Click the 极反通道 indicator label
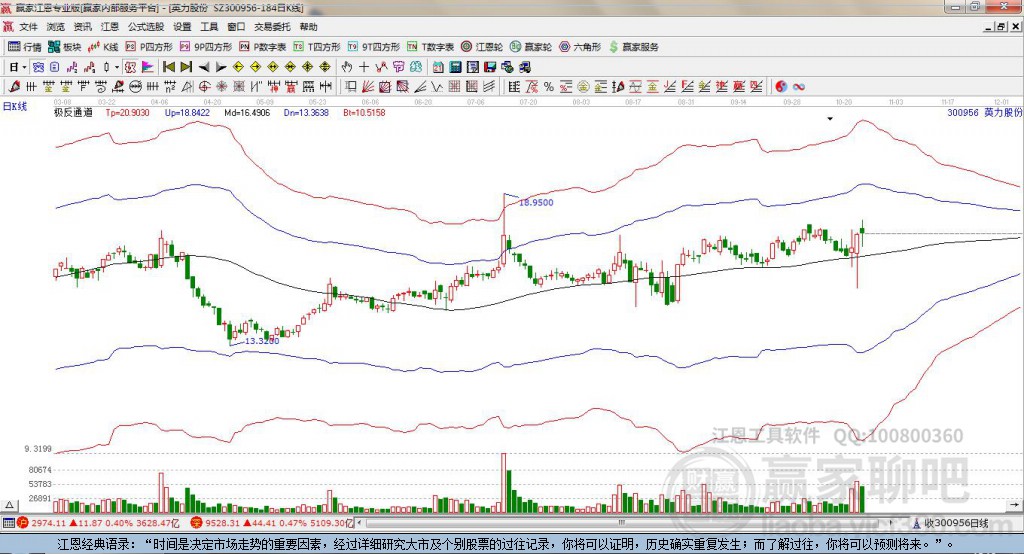 pyautogui.click(x=73, y=112)
